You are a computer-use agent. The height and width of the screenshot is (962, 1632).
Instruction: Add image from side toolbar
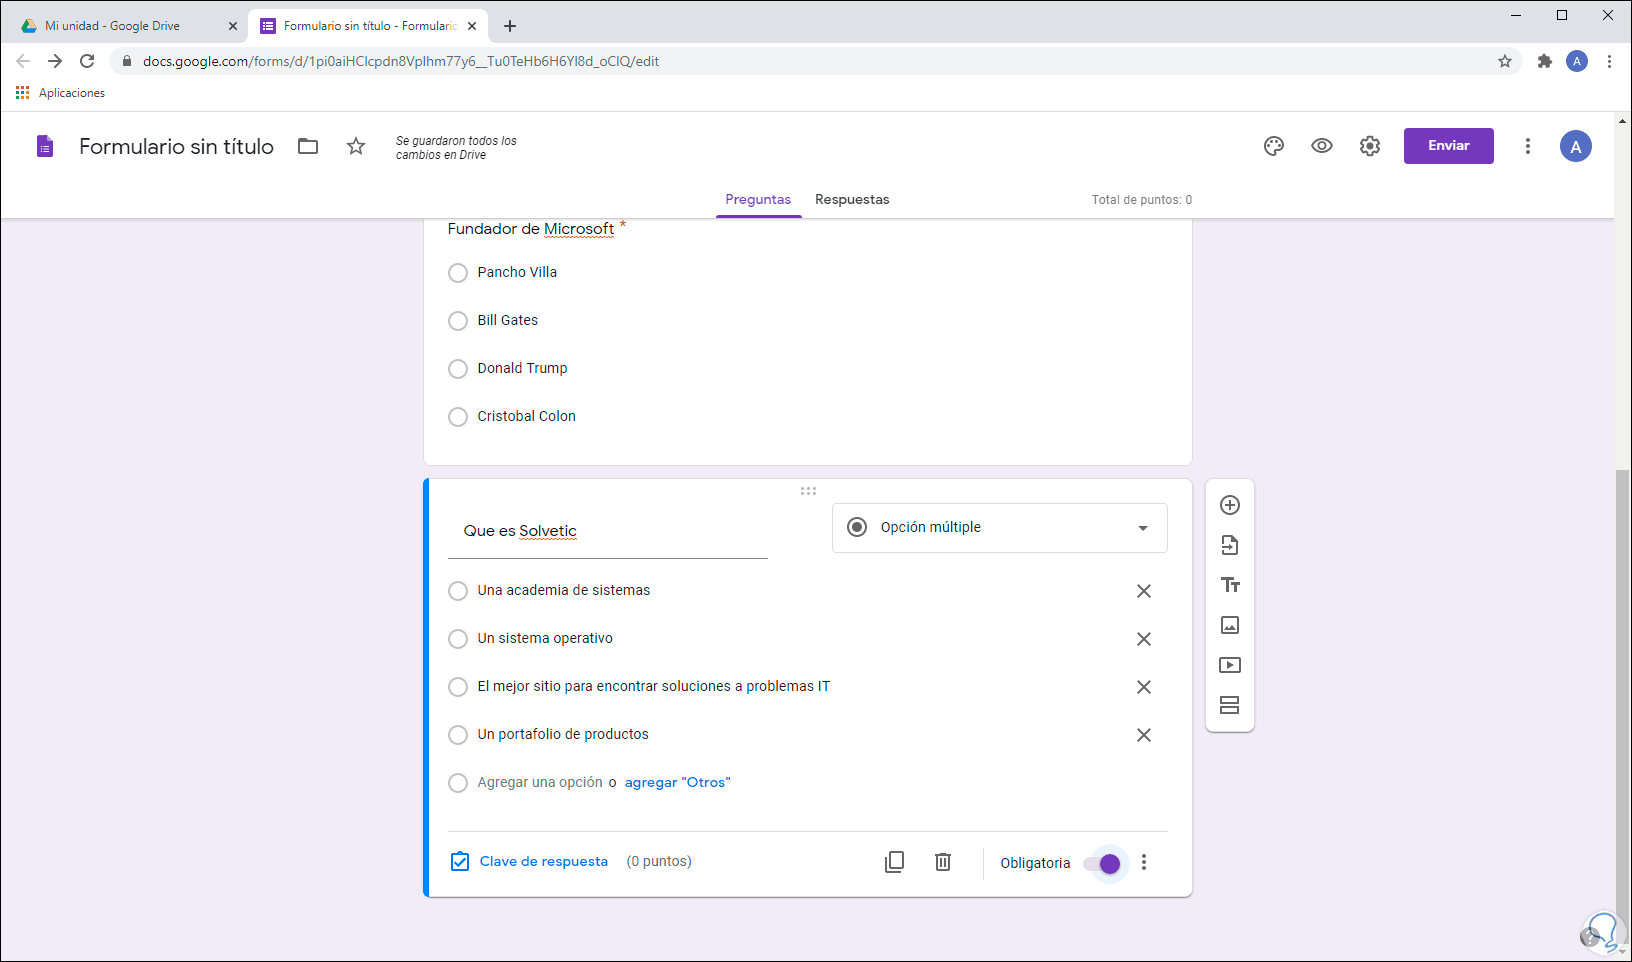point(1230,625)
